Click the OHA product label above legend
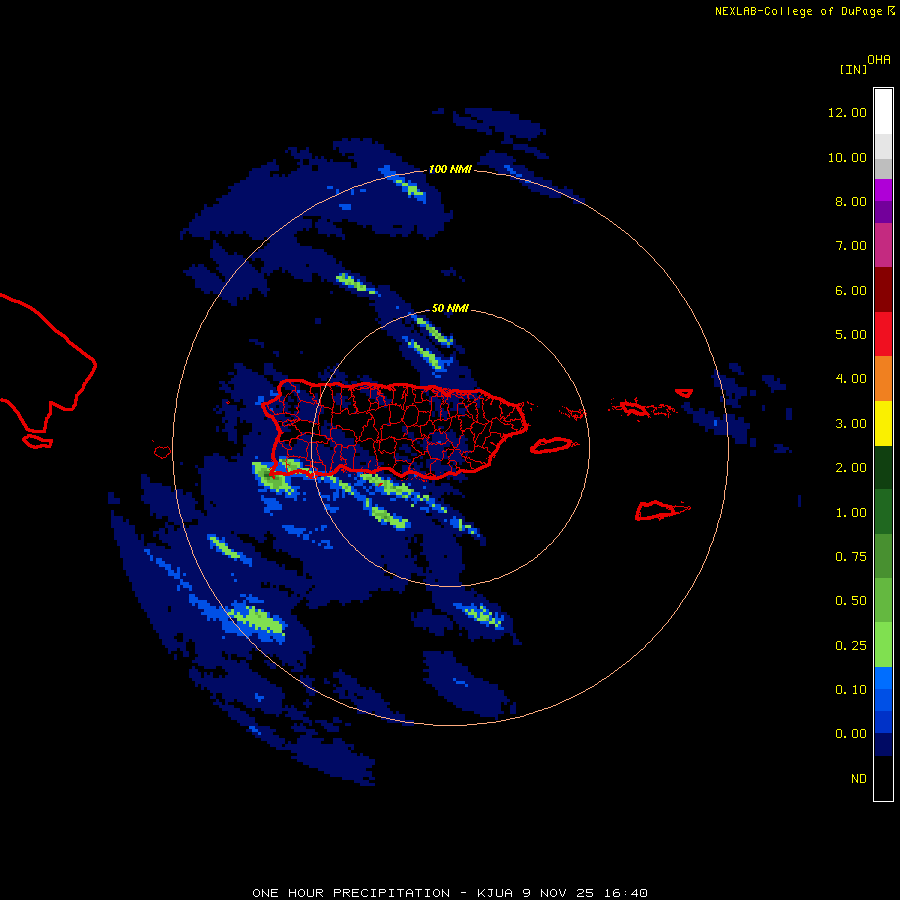 pos(879,60)
